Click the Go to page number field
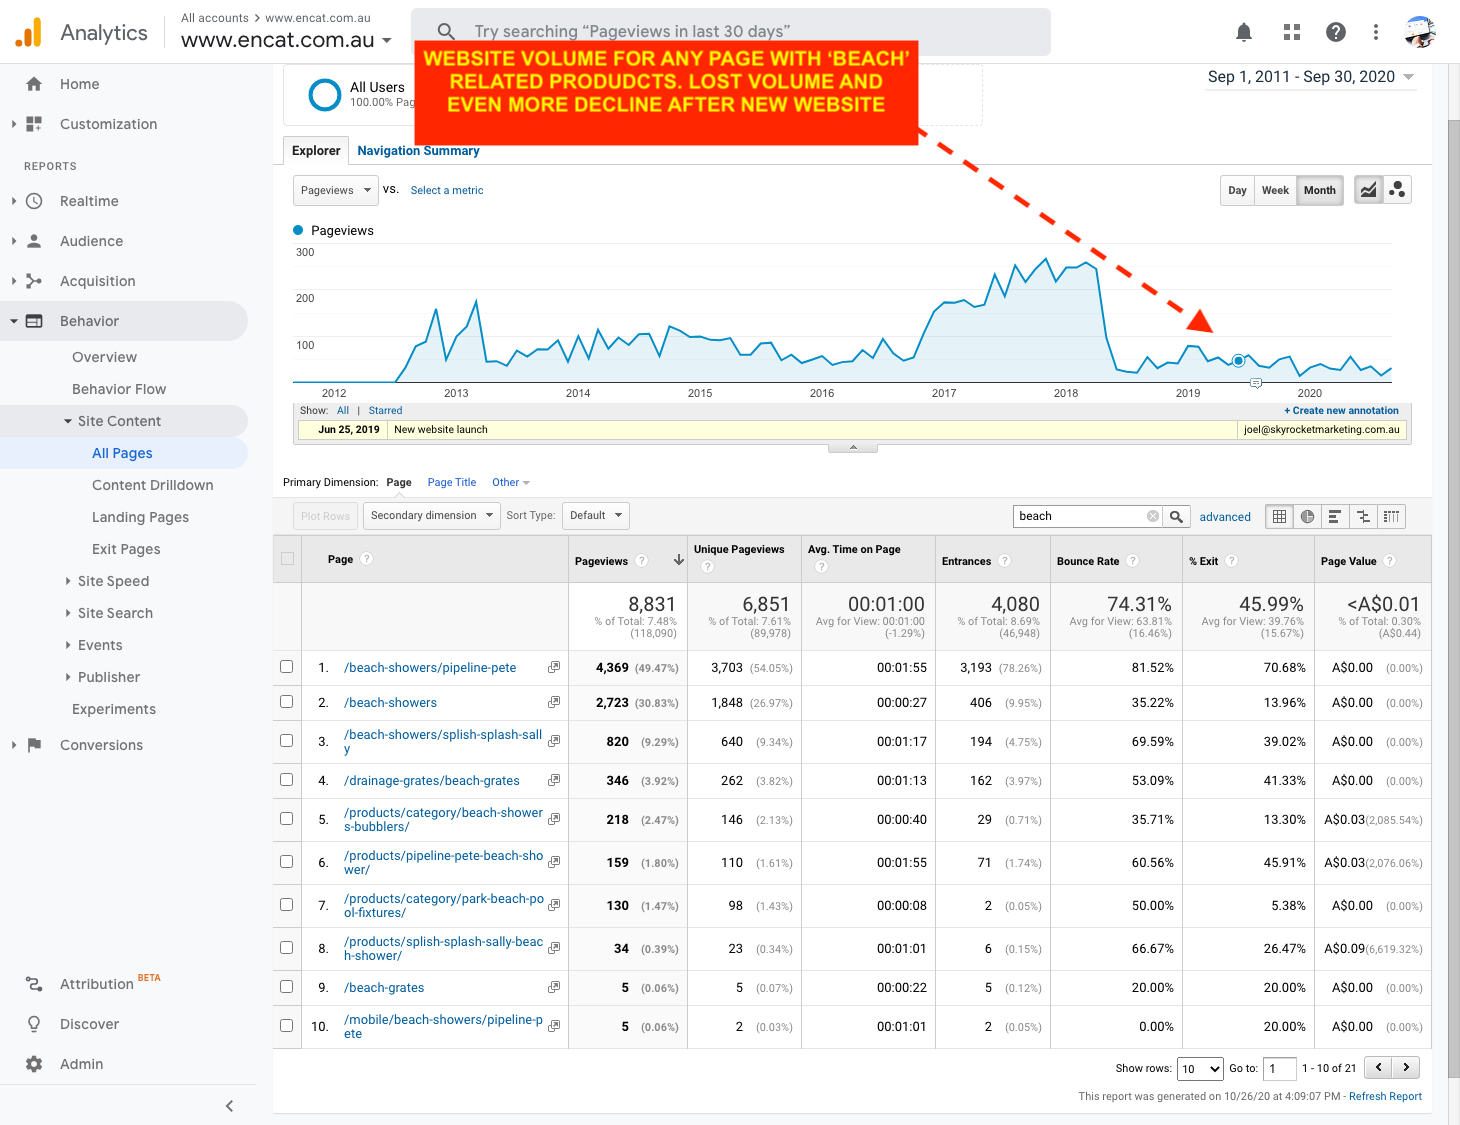 coord(1280,1068)
